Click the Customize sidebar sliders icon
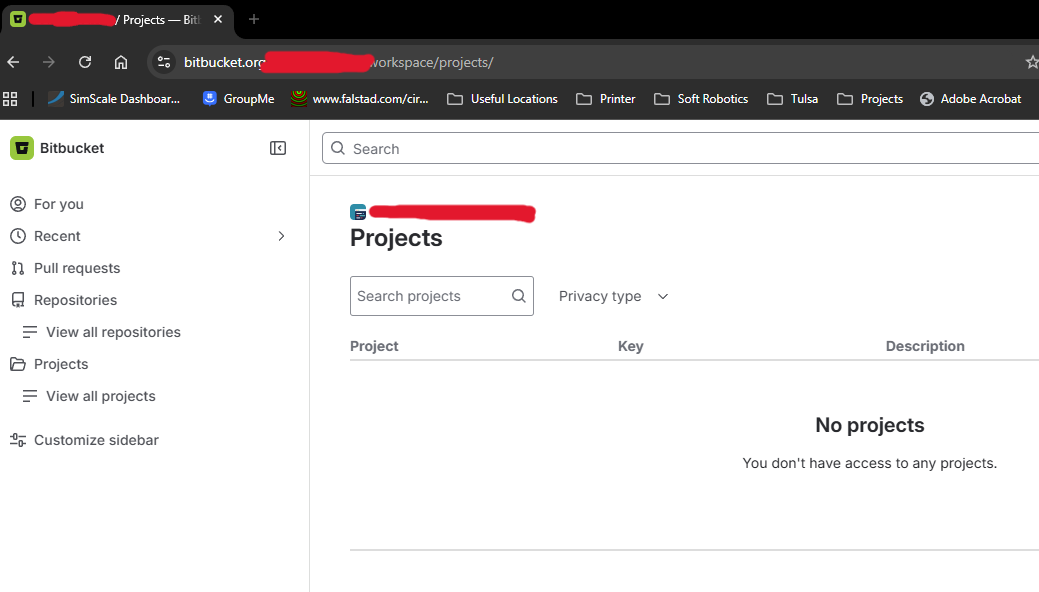Screen dimensions: 1039x592 point(18,440)
